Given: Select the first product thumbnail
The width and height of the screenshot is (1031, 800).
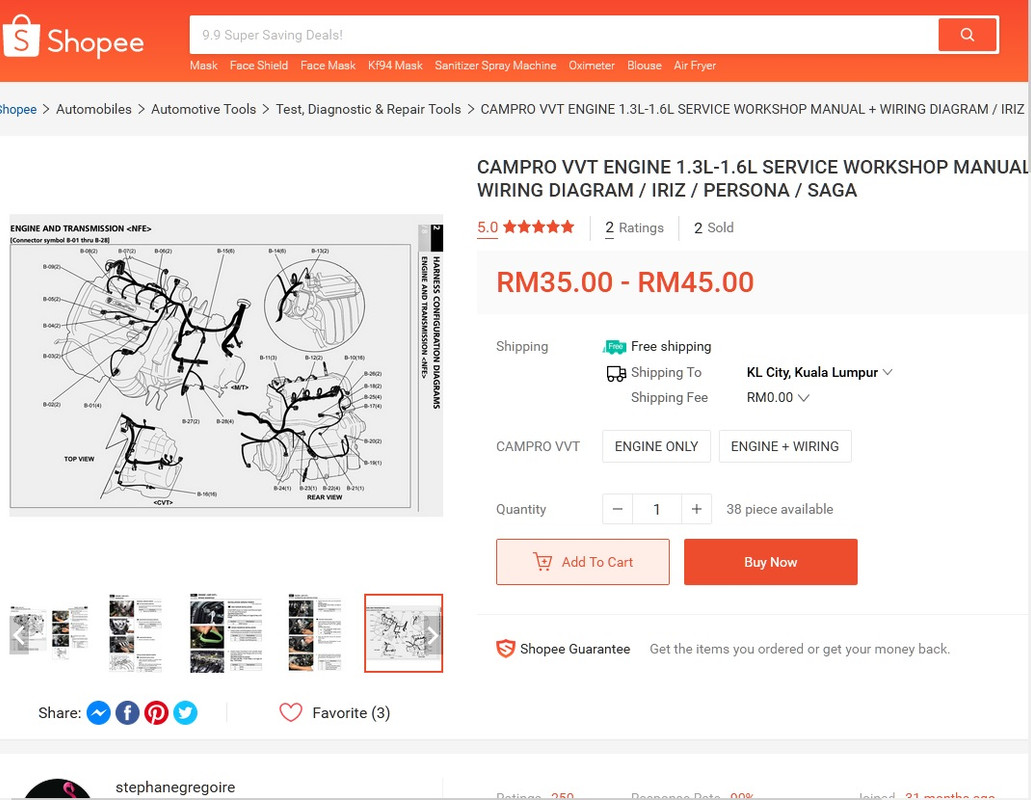Looking at the screenshot, I should pos(49,633).
